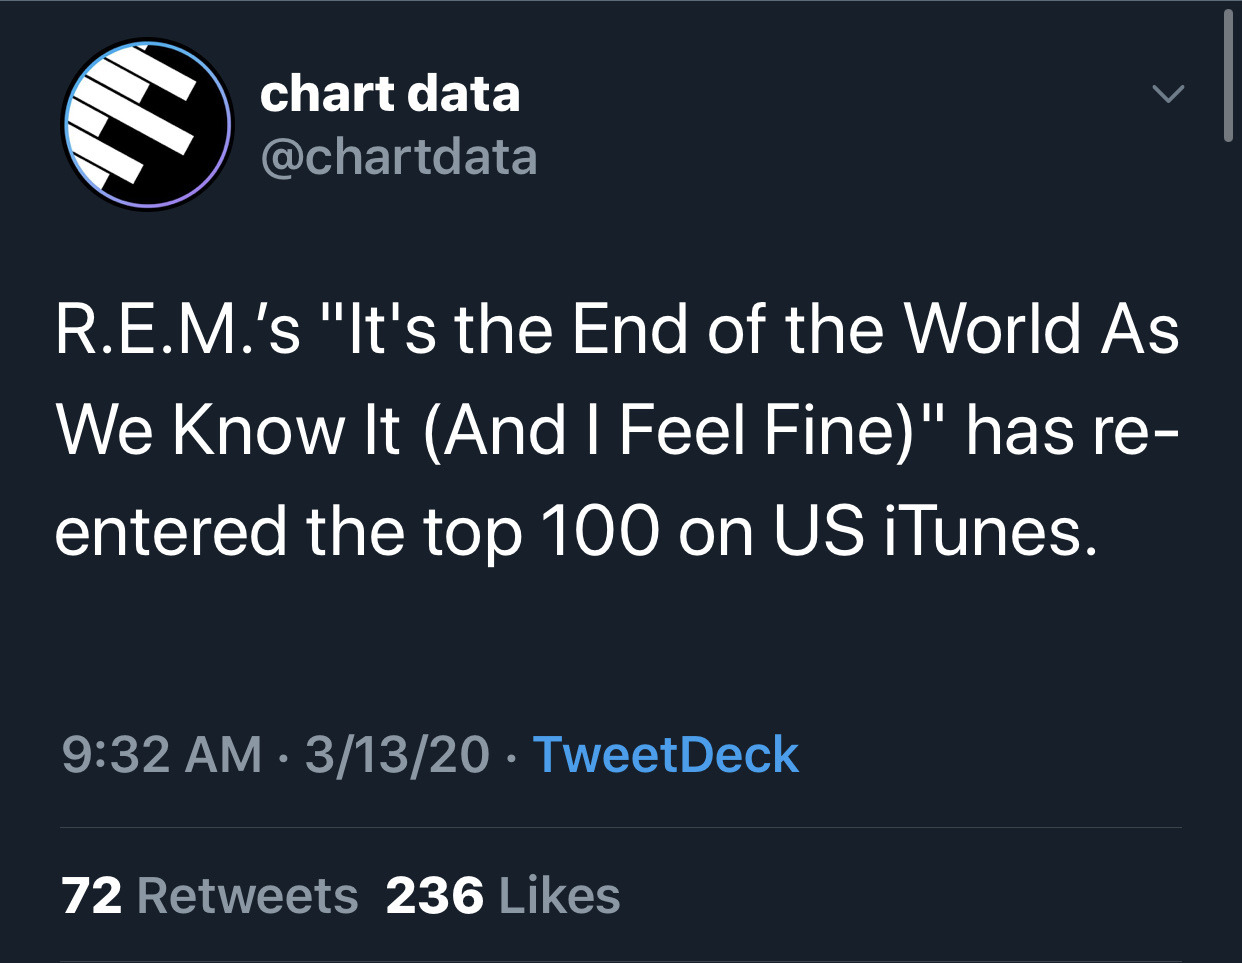This screenshot has width=1242, height=963.
Task: Click the vertical scrollbar thumb
Action: (1229, 76)
